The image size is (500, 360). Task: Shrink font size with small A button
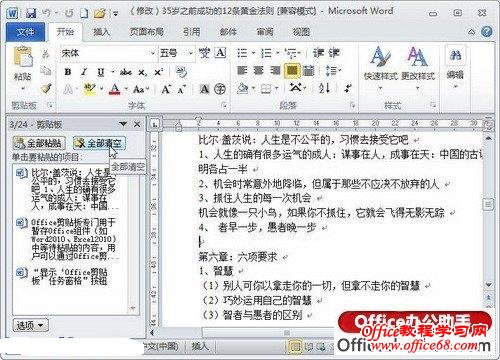pos(181,89)
